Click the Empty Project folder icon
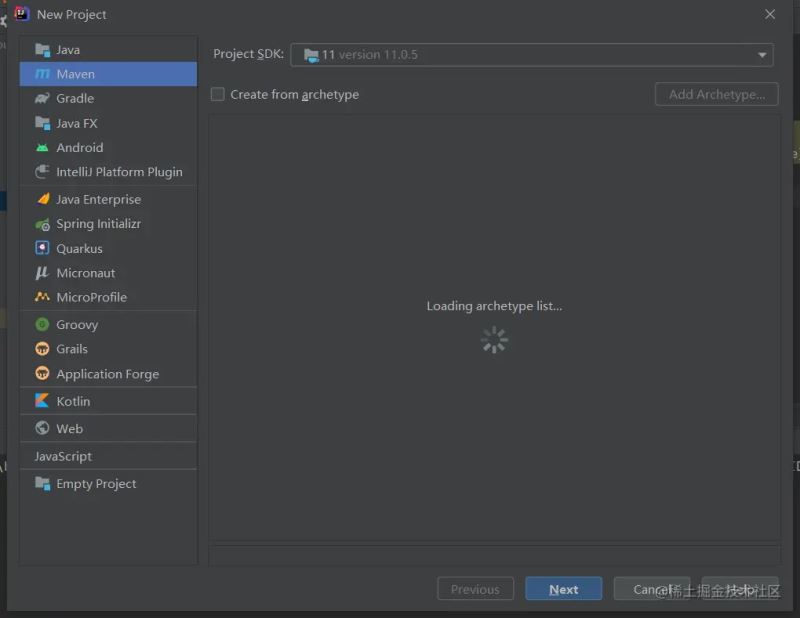 pos(42,483)
